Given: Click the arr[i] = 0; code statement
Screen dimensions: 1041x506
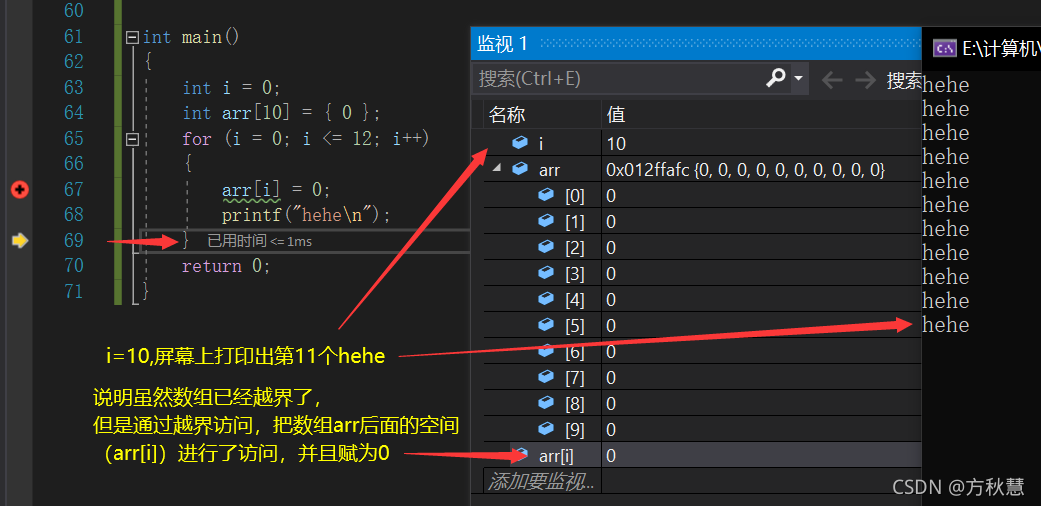Looking at the screenshot, I should 276,190.
